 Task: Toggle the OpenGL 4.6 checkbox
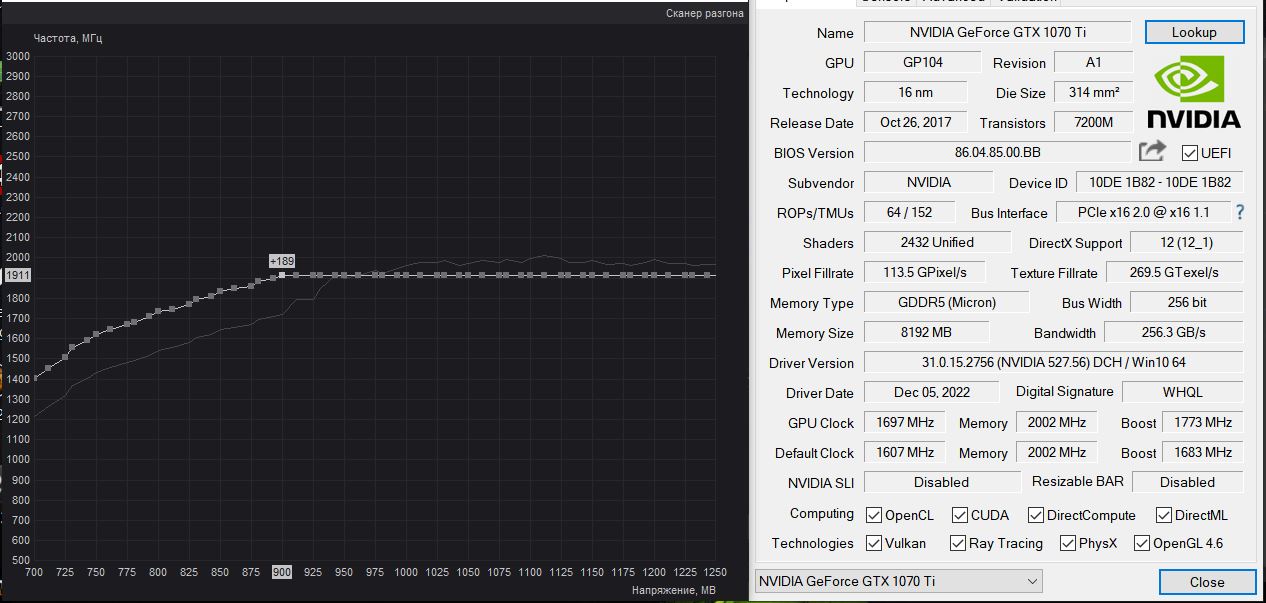[1142, 543]
